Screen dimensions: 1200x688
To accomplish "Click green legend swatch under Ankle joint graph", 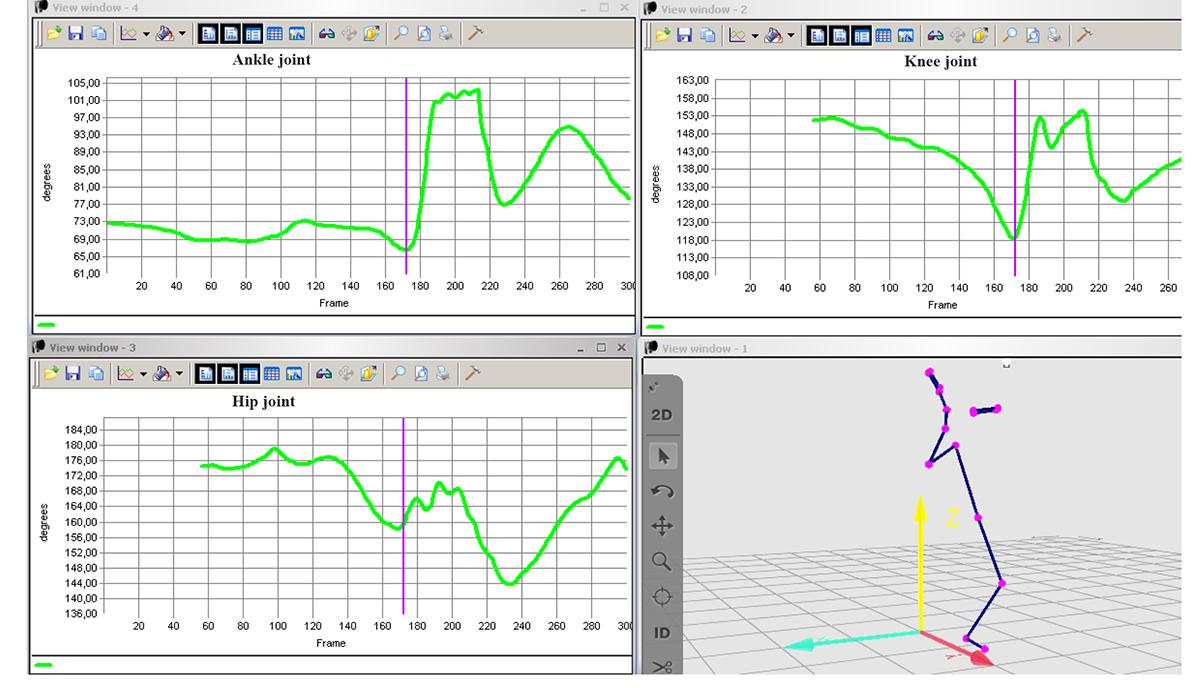I will coord(46,324).
